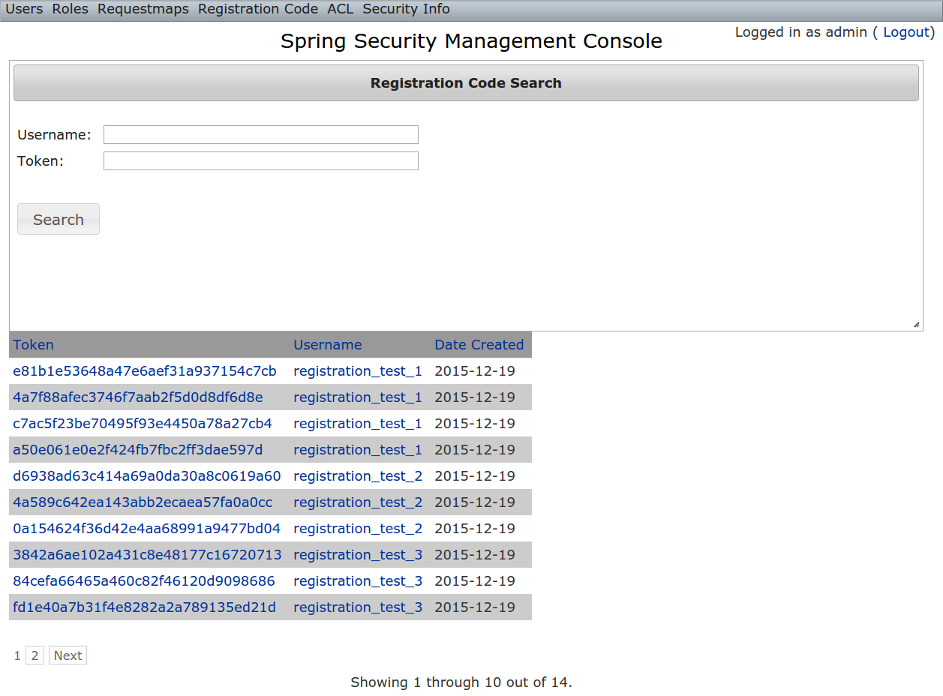Sort results by the Token column
Screen dimensions: 943x696
[x=33, y=344]
